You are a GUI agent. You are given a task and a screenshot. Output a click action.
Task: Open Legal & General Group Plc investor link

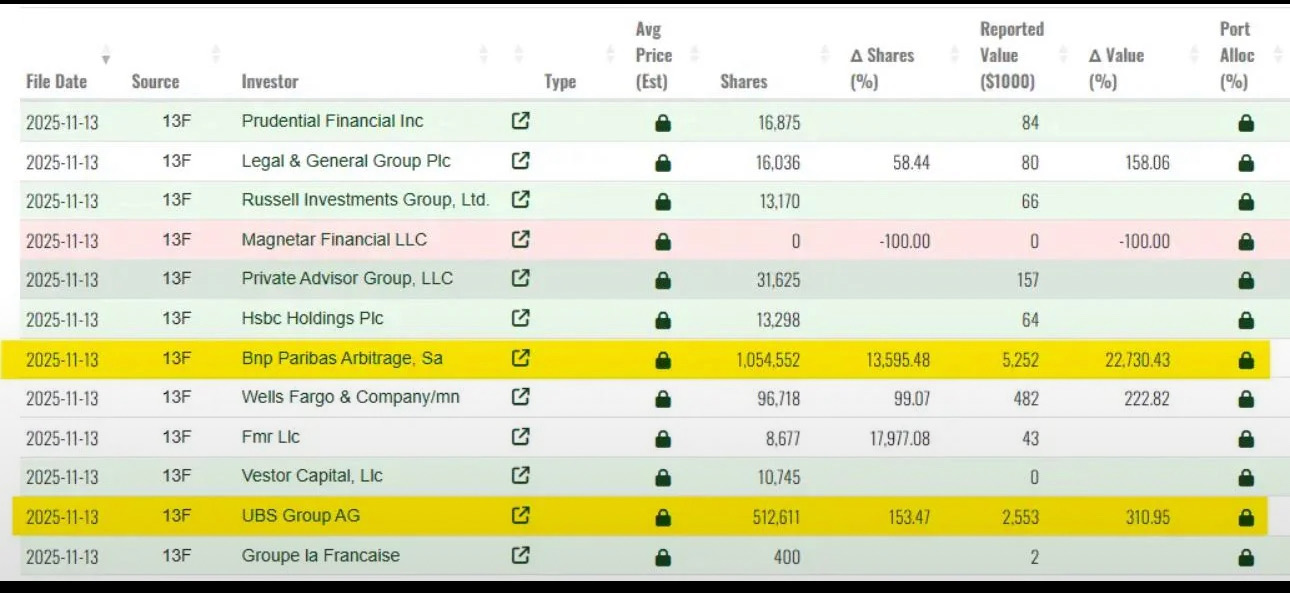click(x=346, y=161)
